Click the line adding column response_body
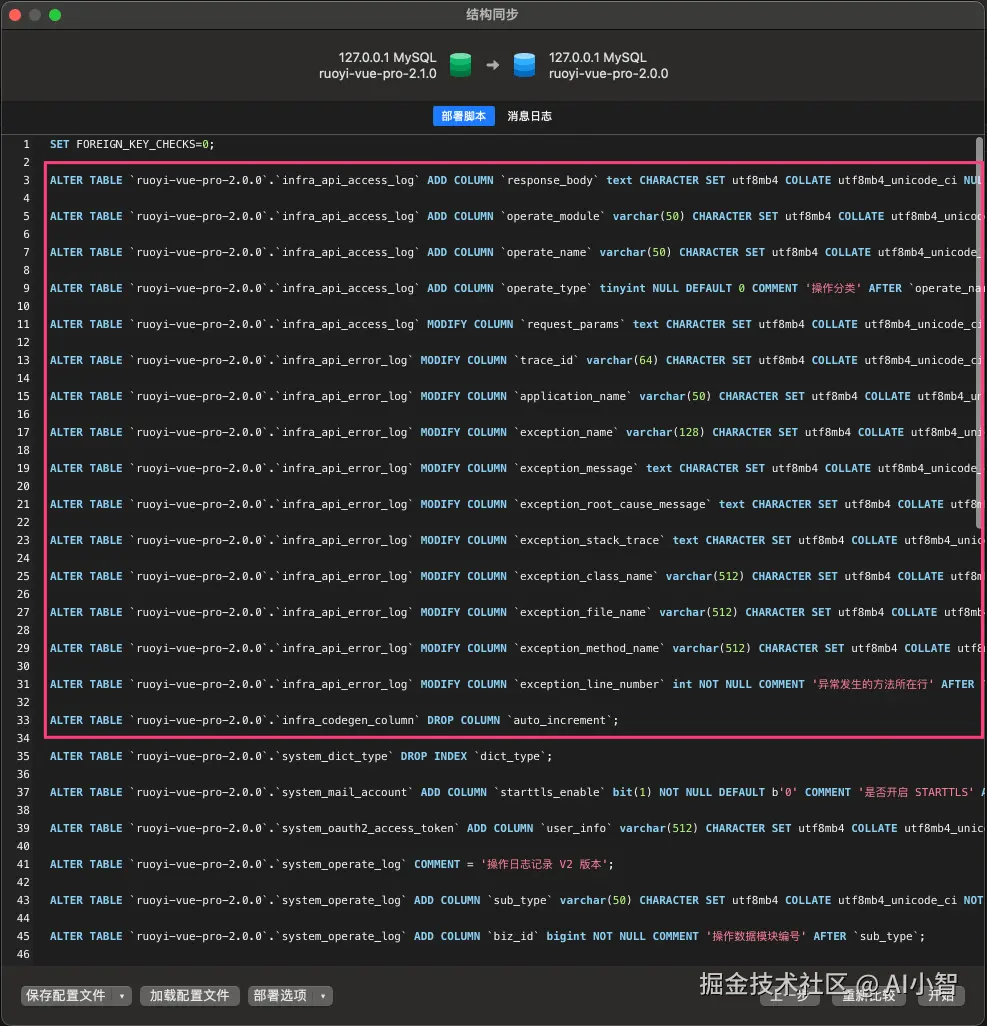The image size is (987, 1026). (515, 180)
